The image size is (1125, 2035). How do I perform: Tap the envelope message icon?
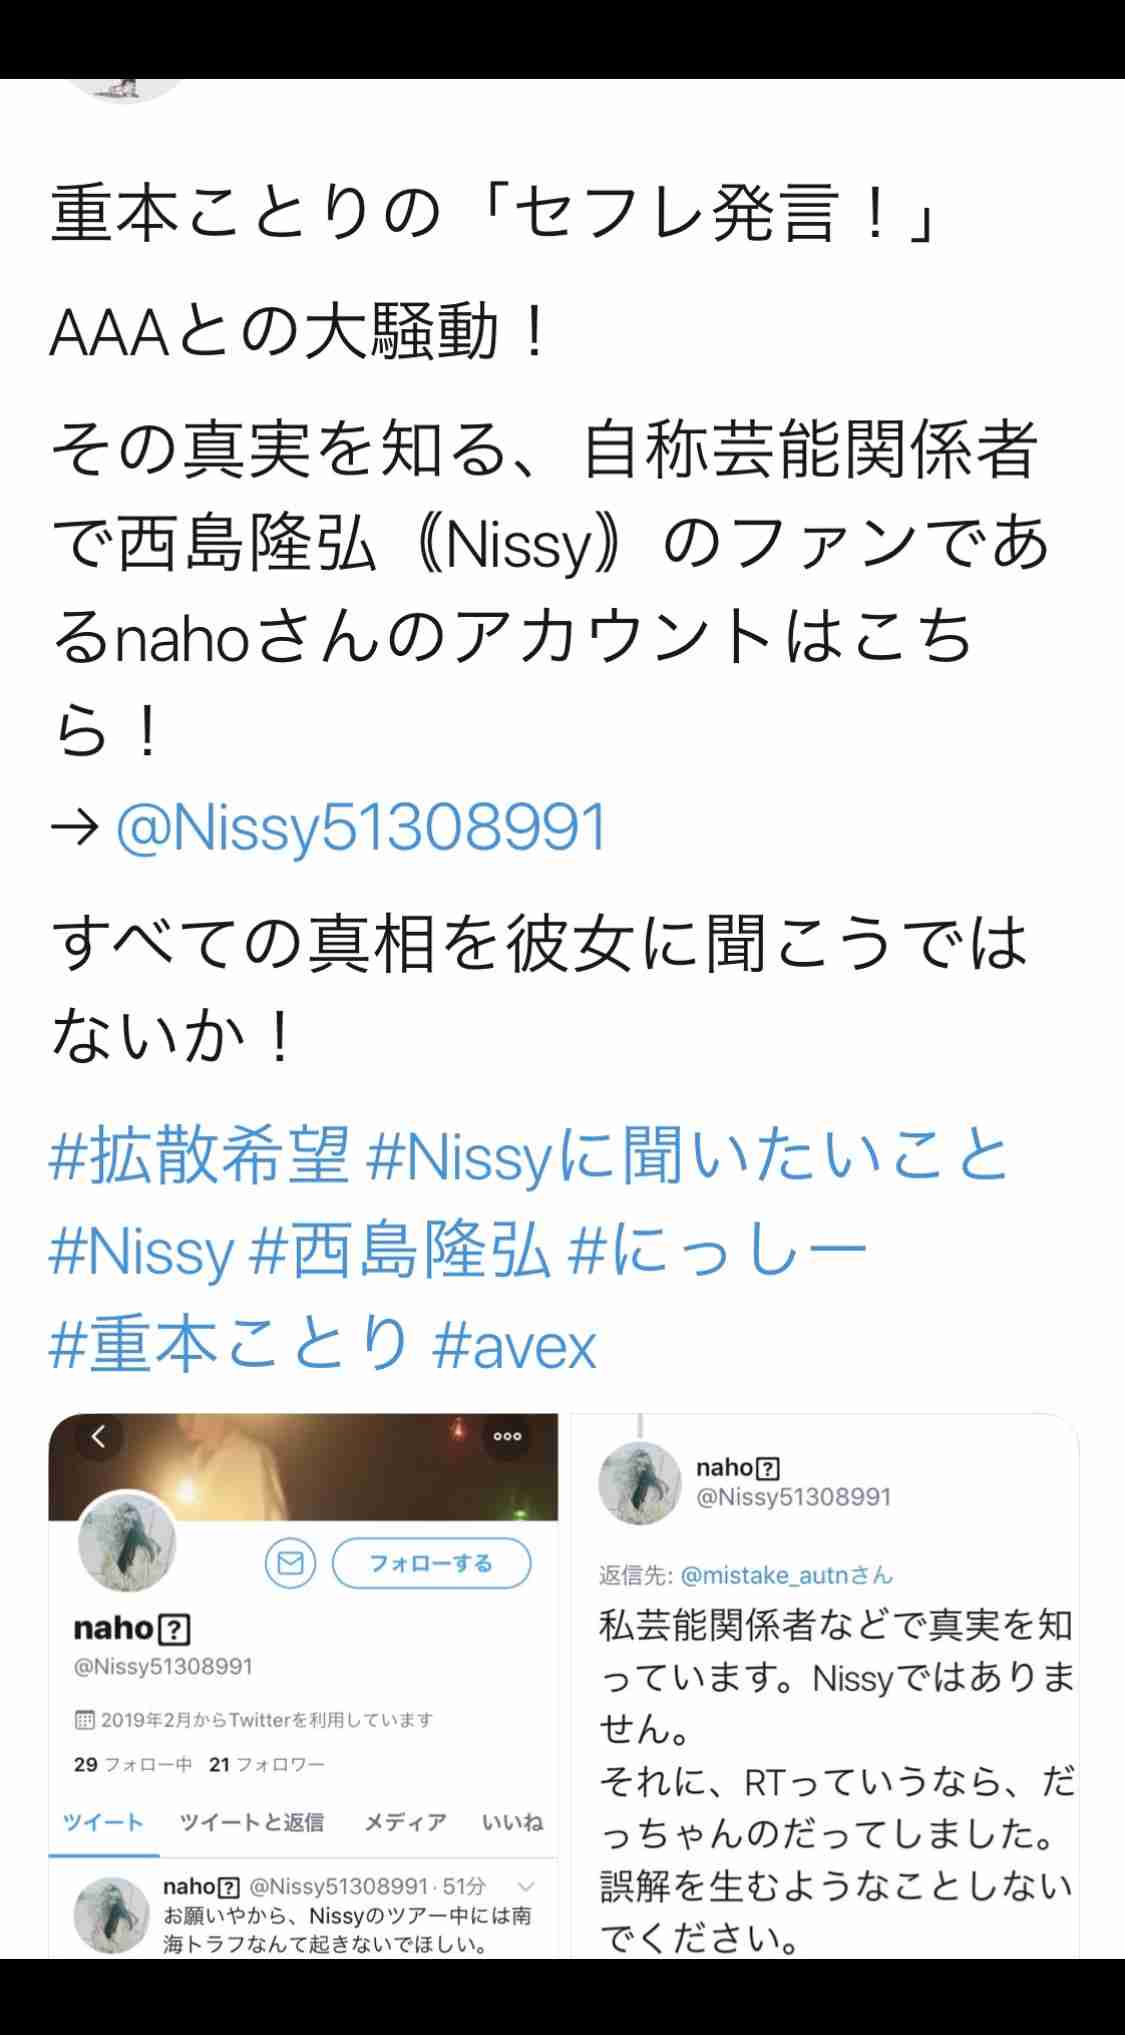290,1563
